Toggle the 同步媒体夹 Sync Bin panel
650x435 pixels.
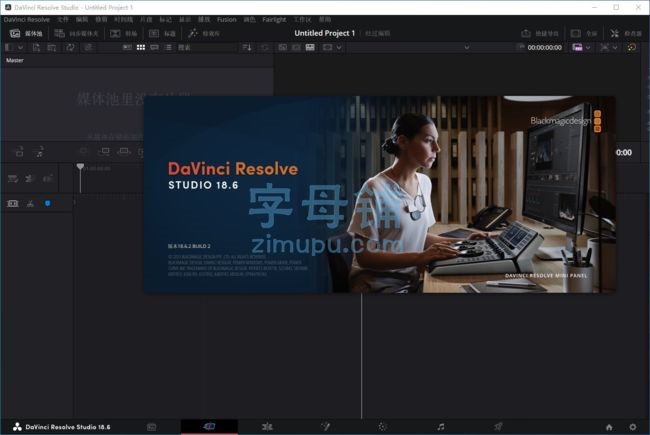coord(76,33)
